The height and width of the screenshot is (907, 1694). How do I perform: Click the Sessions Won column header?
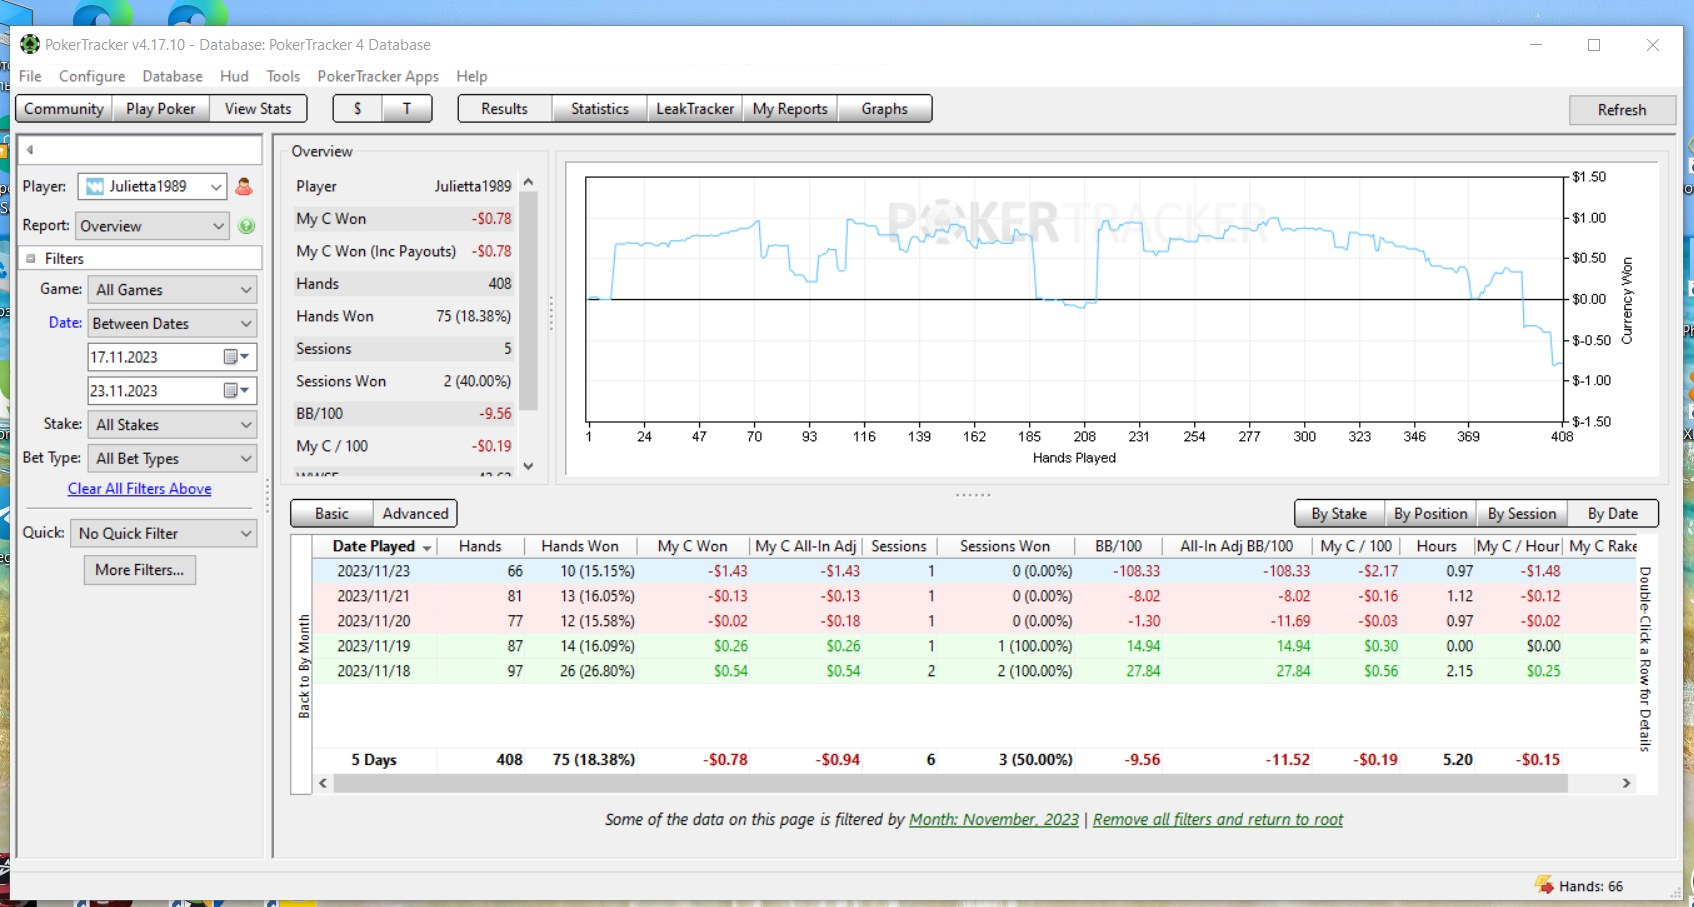(x=1005, y=546)
